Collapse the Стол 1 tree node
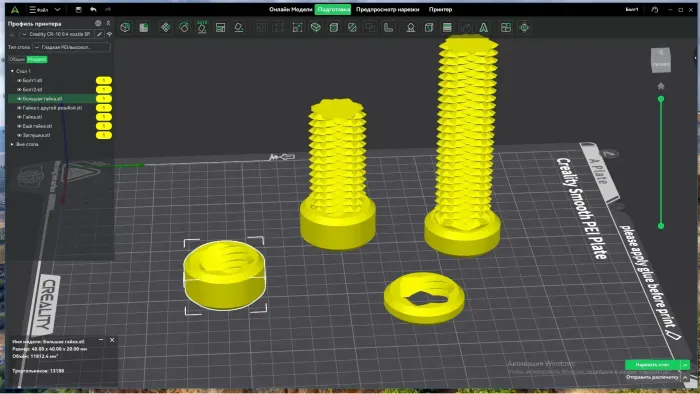The width and height of the screenshot is (700, 394). point(12,71)
